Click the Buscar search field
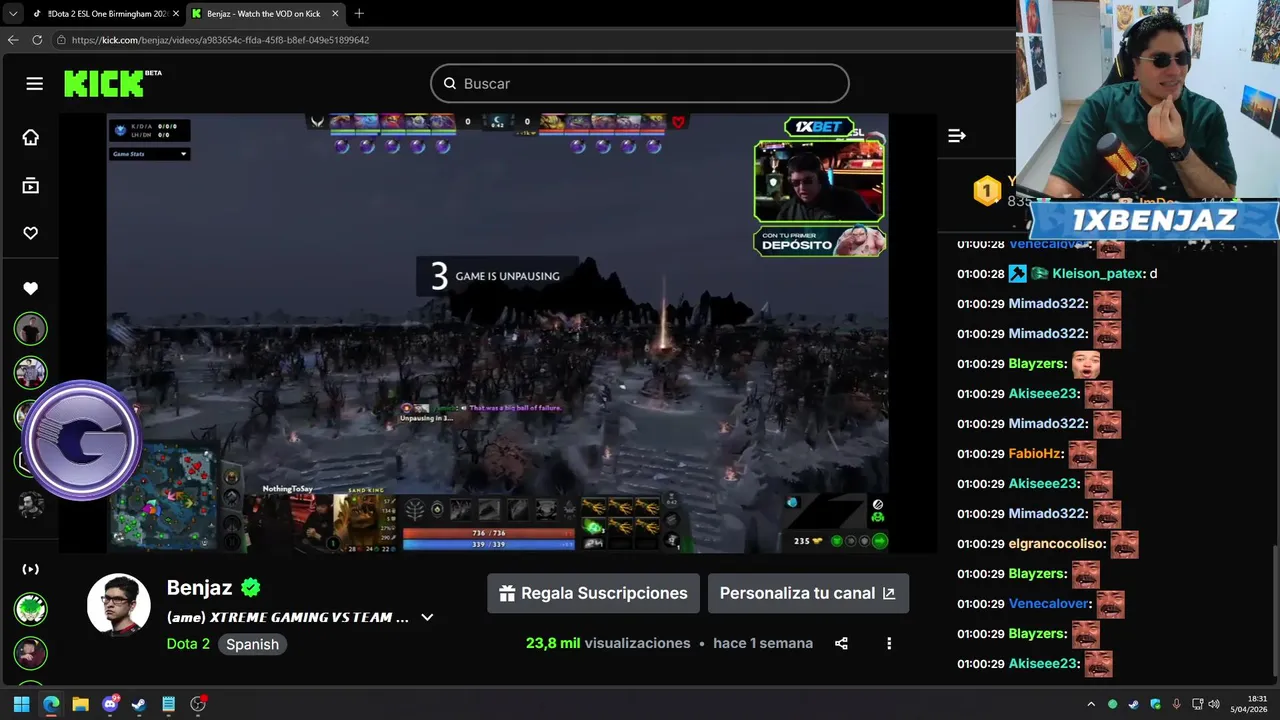Viewport: 1280px width, 720px height. tap(640, 84)
